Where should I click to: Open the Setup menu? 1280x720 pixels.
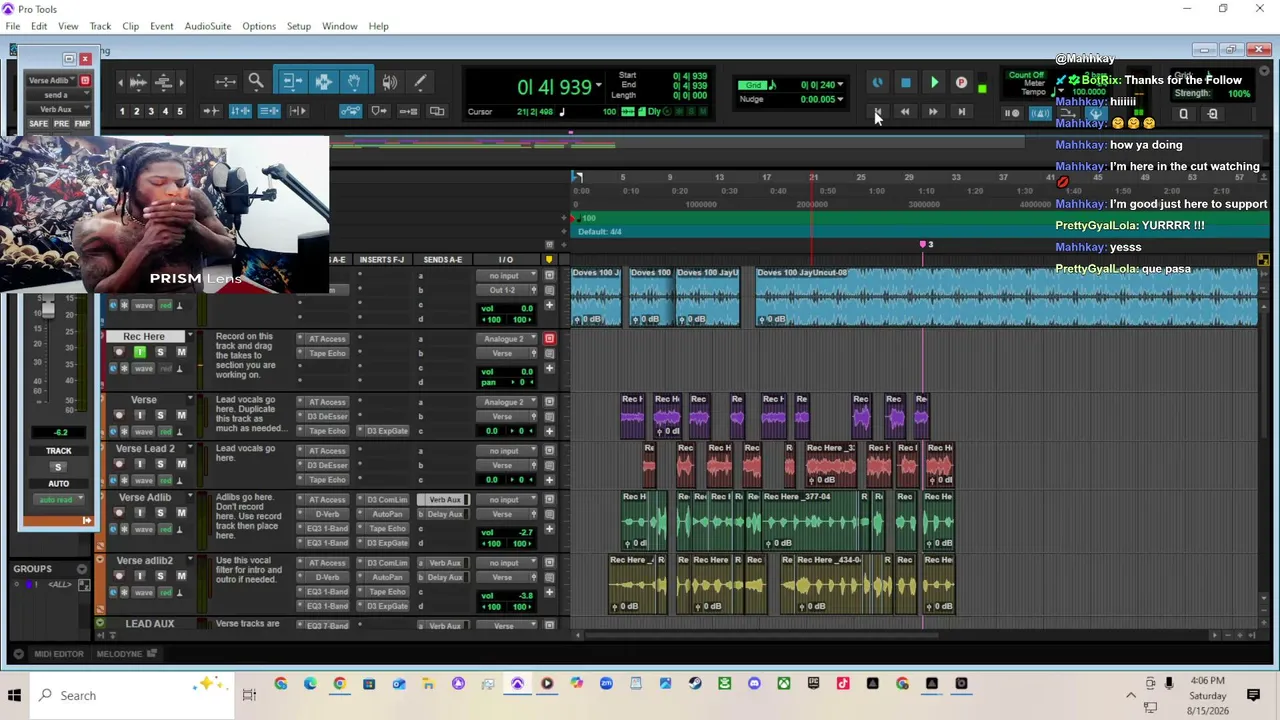click(298, 26)
